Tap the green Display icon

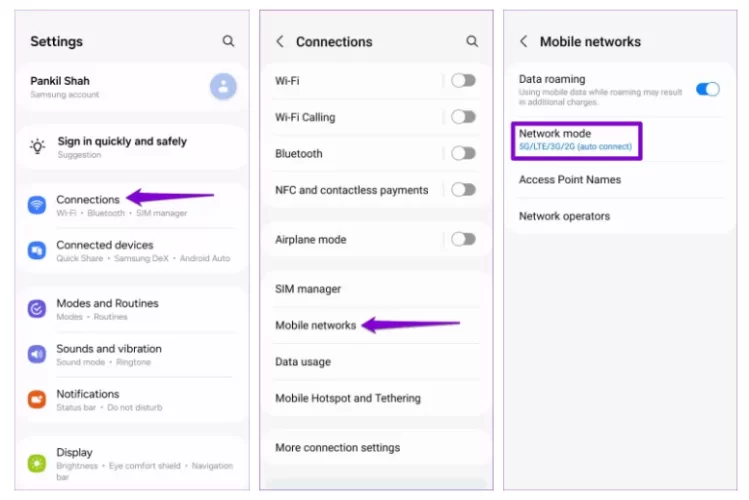(x=37, y=463)
